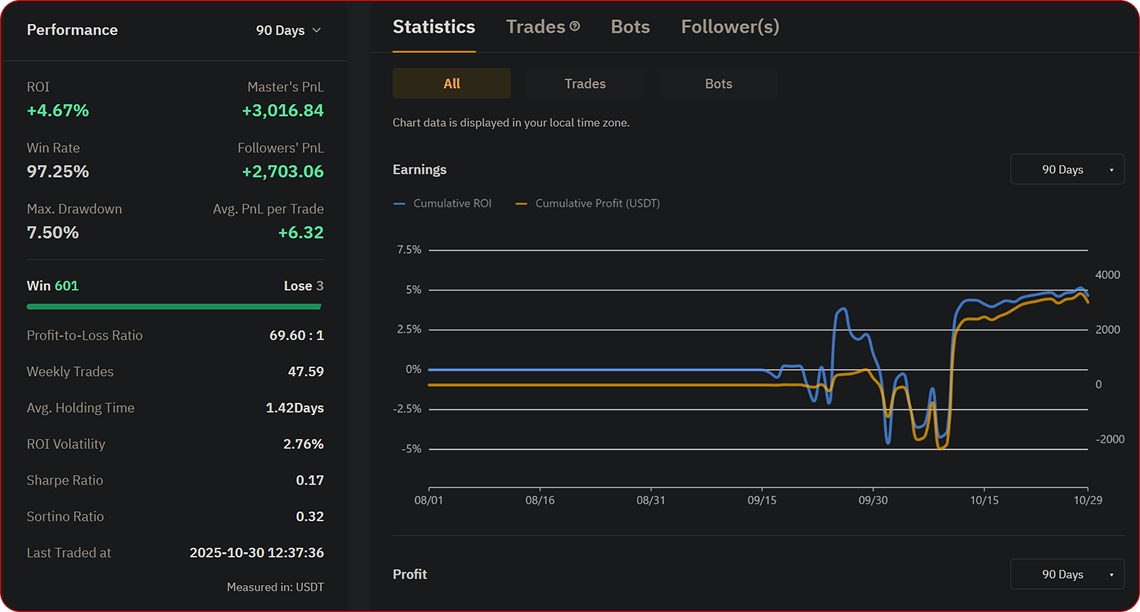Switch to the Statistics tab
The height and width of the screenshot is (612, 1140).
(x=433, y=27)
